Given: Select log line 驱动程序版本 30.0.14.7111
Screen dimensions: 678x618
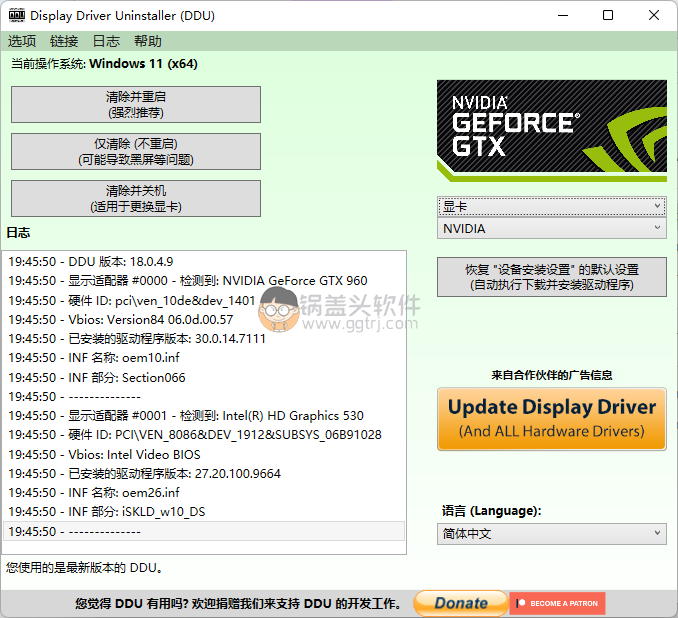Looking at the screenshot, I should tap(204, 339).
